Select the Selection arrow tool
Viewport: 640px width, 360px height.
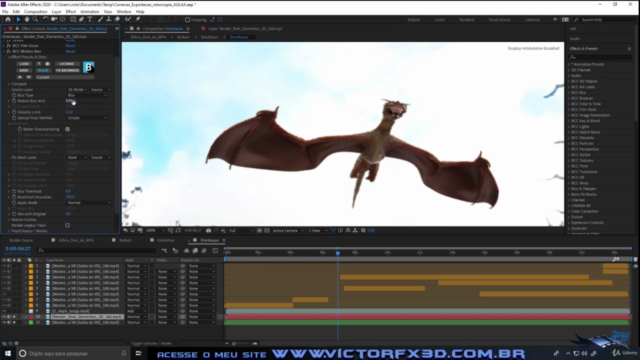18,20
